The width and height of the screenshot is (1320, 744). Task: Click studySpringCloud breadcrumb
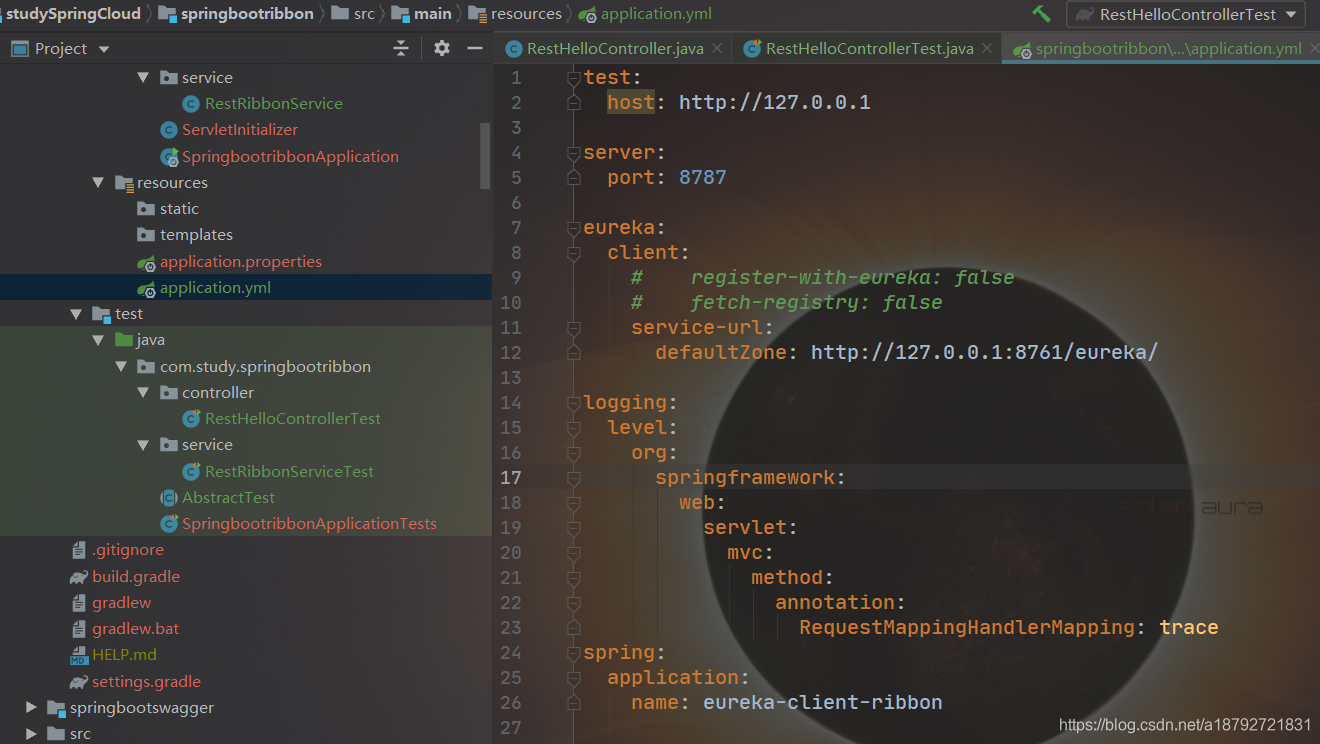pyautogui.click(x=72, y=14)
